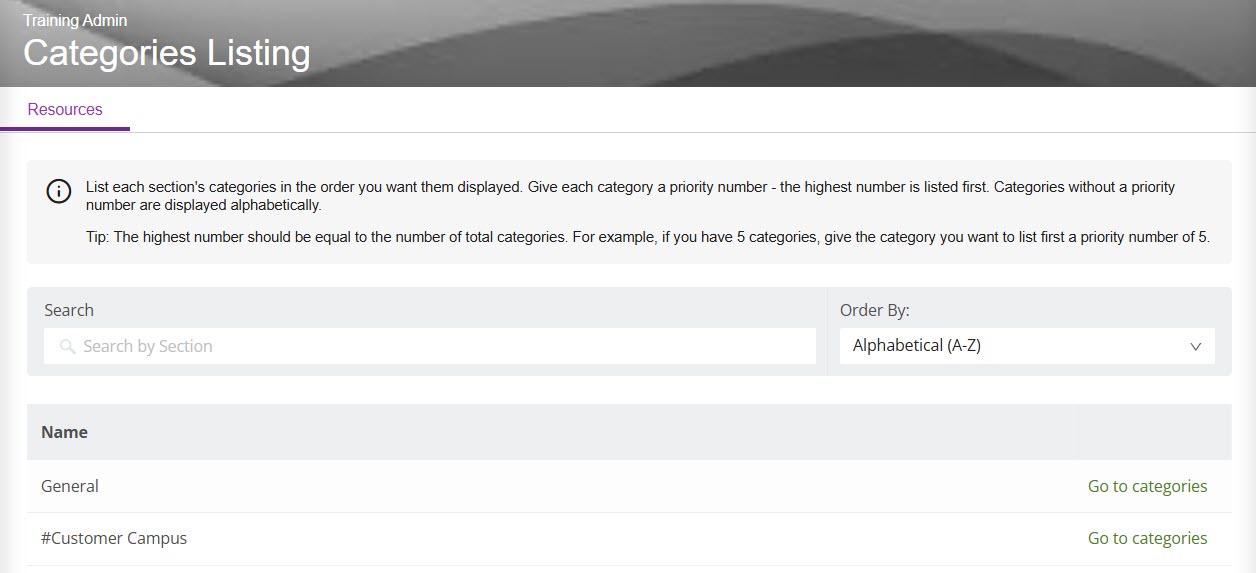Screen dimensions: 1256x573
Task: Click the empty column header beside Name
Action: 1153,432
